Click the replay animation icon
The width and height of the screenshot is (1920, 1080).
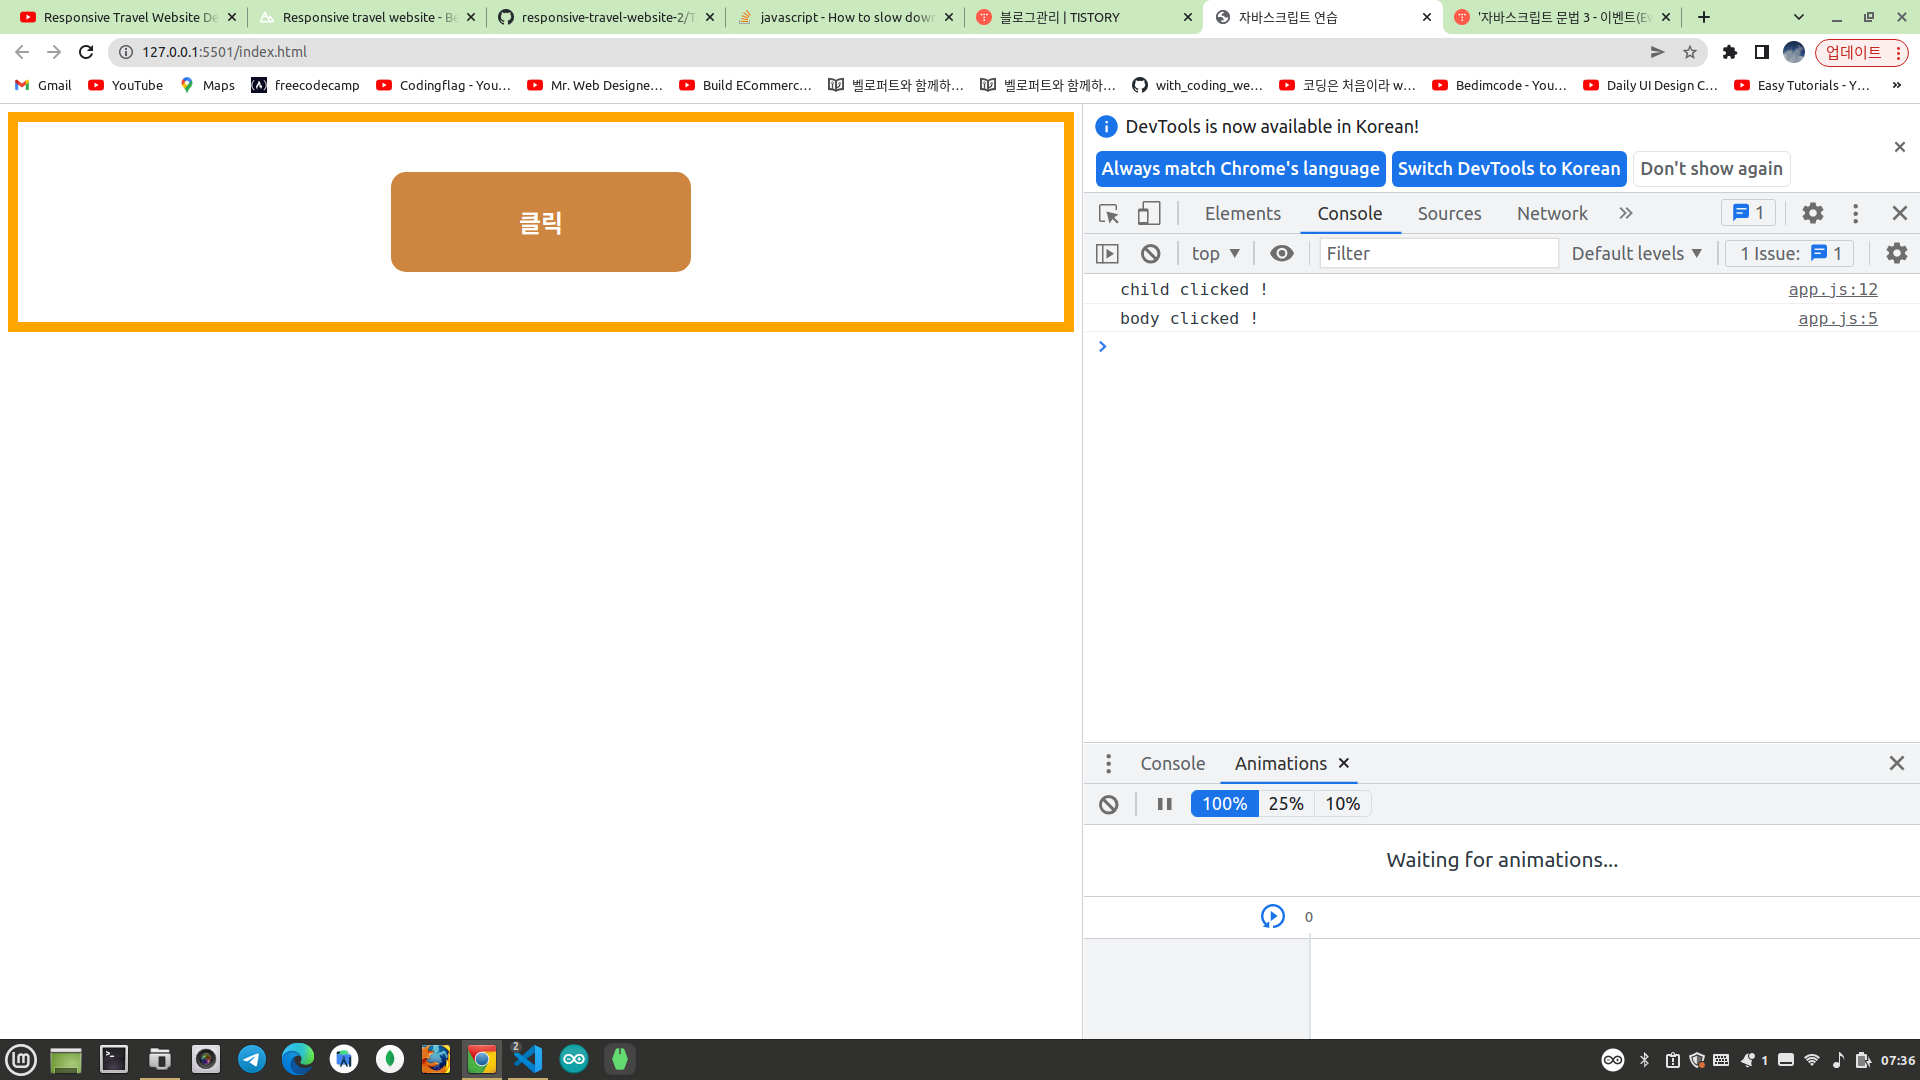click(1272, 916)
